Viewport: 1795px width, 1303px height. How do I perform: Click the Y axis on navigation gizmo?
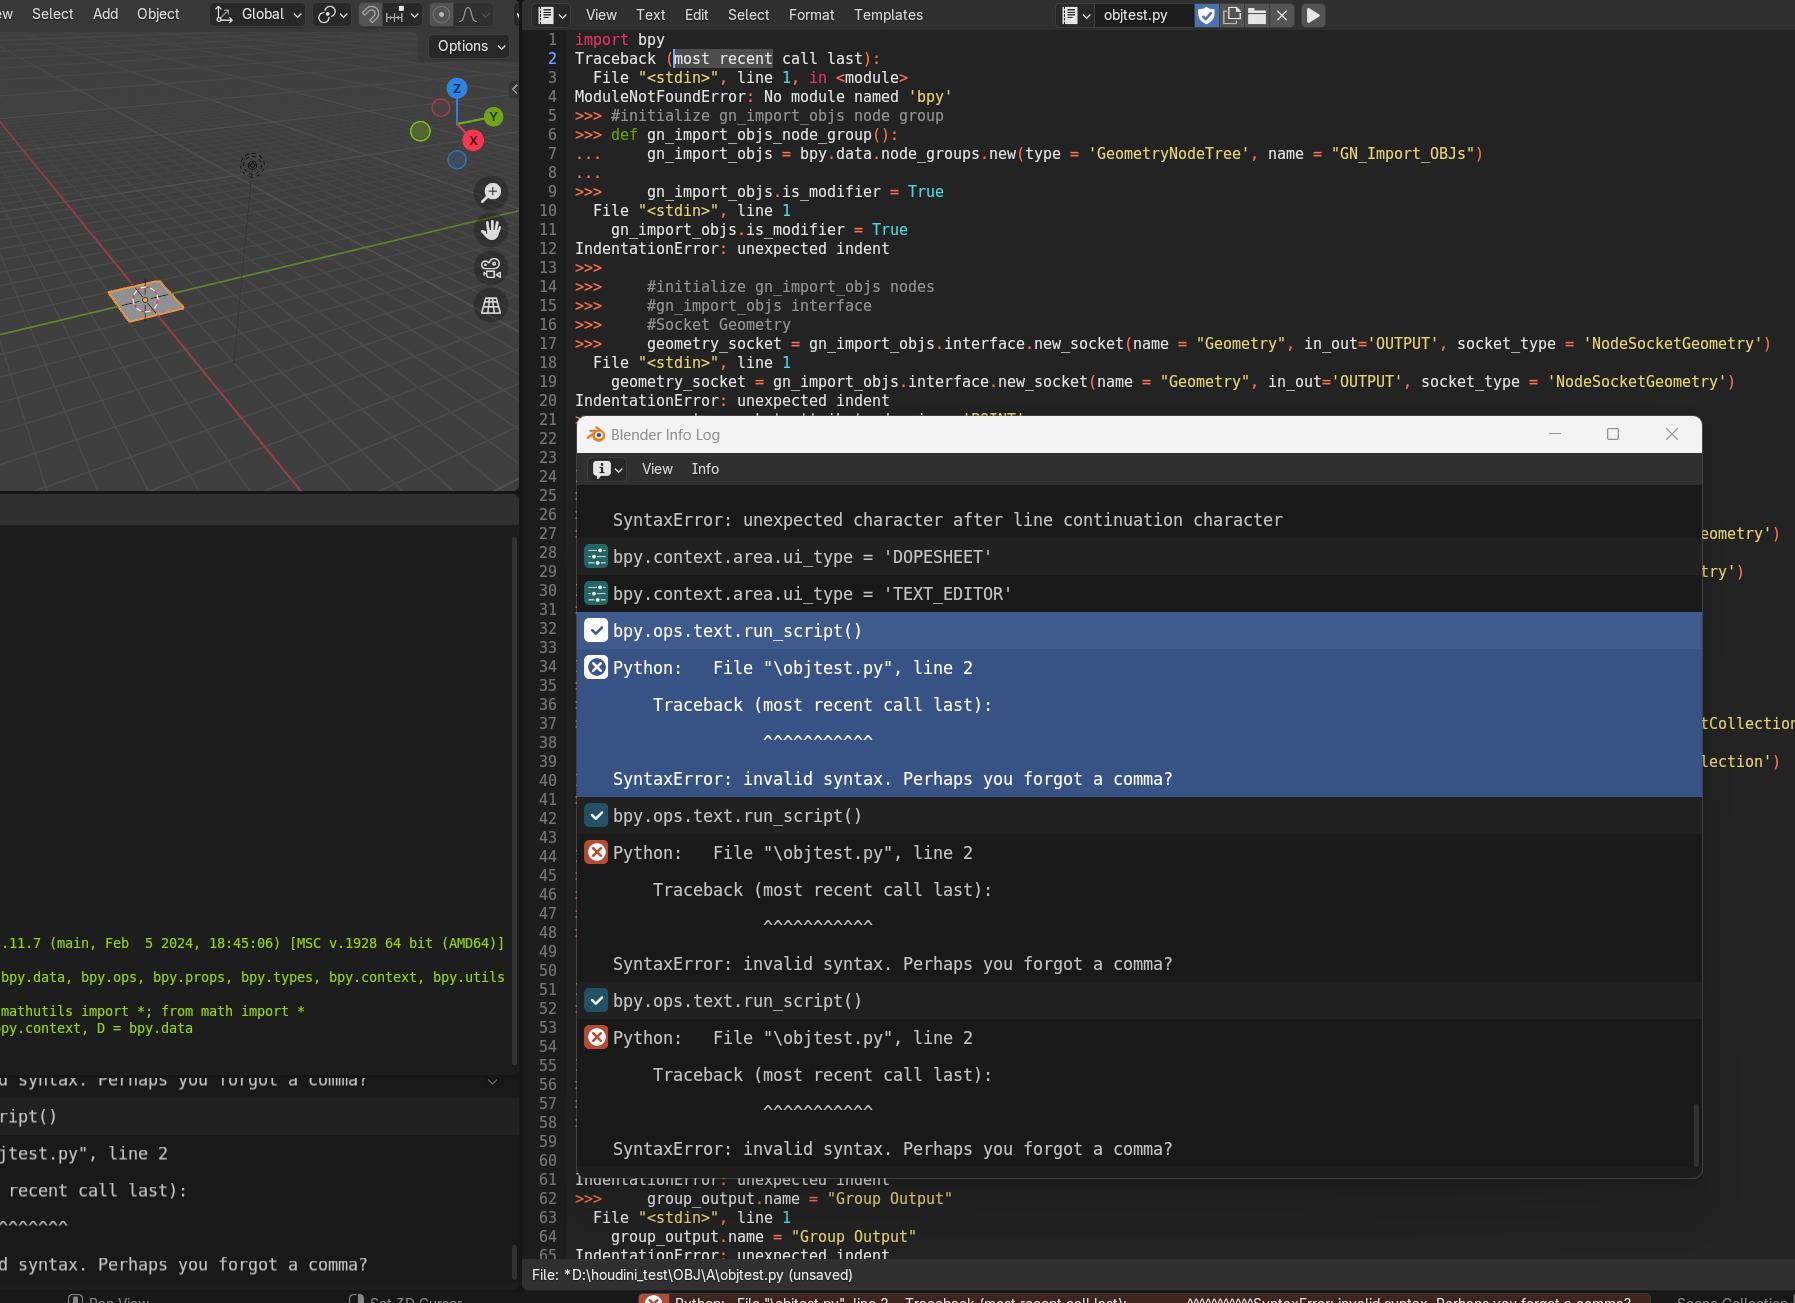(x=493, y=117)
